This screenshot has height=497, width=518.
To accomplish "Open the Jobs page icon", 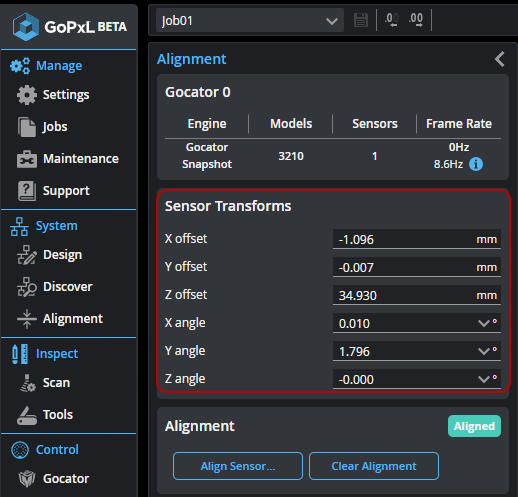I will coord(27,127).
